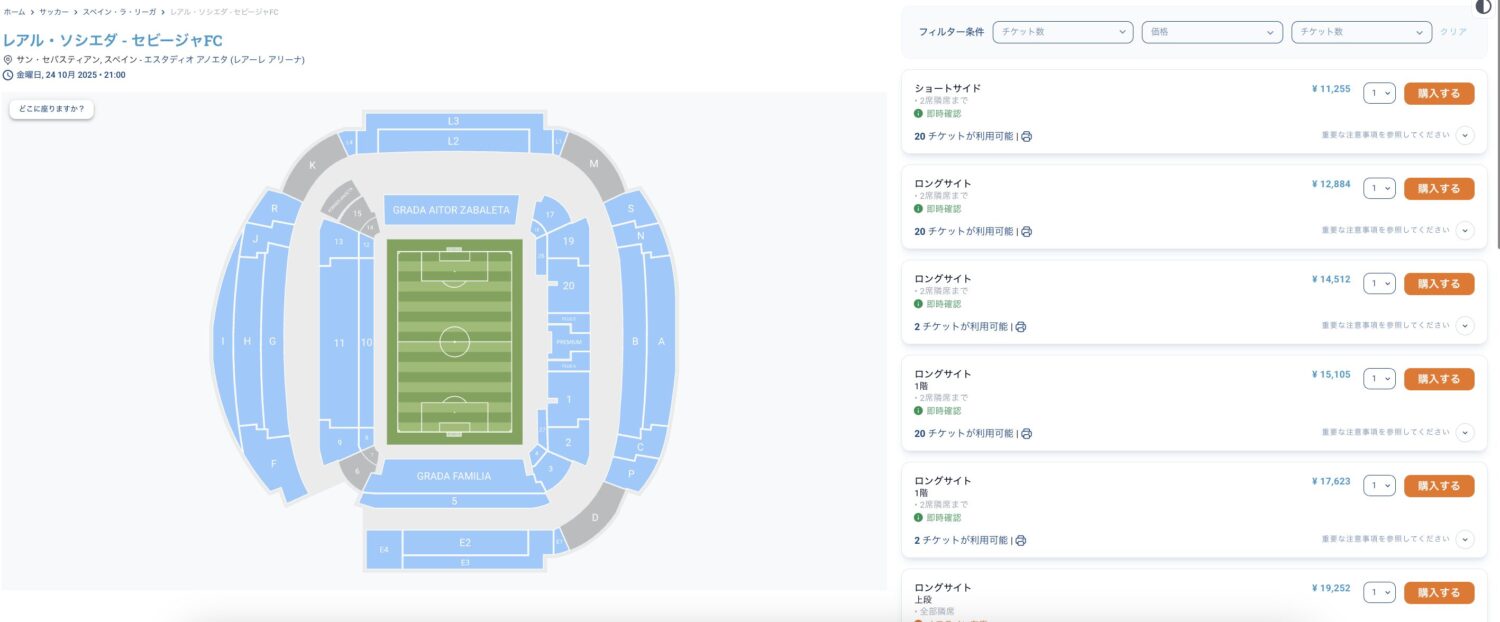Click the location pin icon beside the venue

[x=8, y=60]
